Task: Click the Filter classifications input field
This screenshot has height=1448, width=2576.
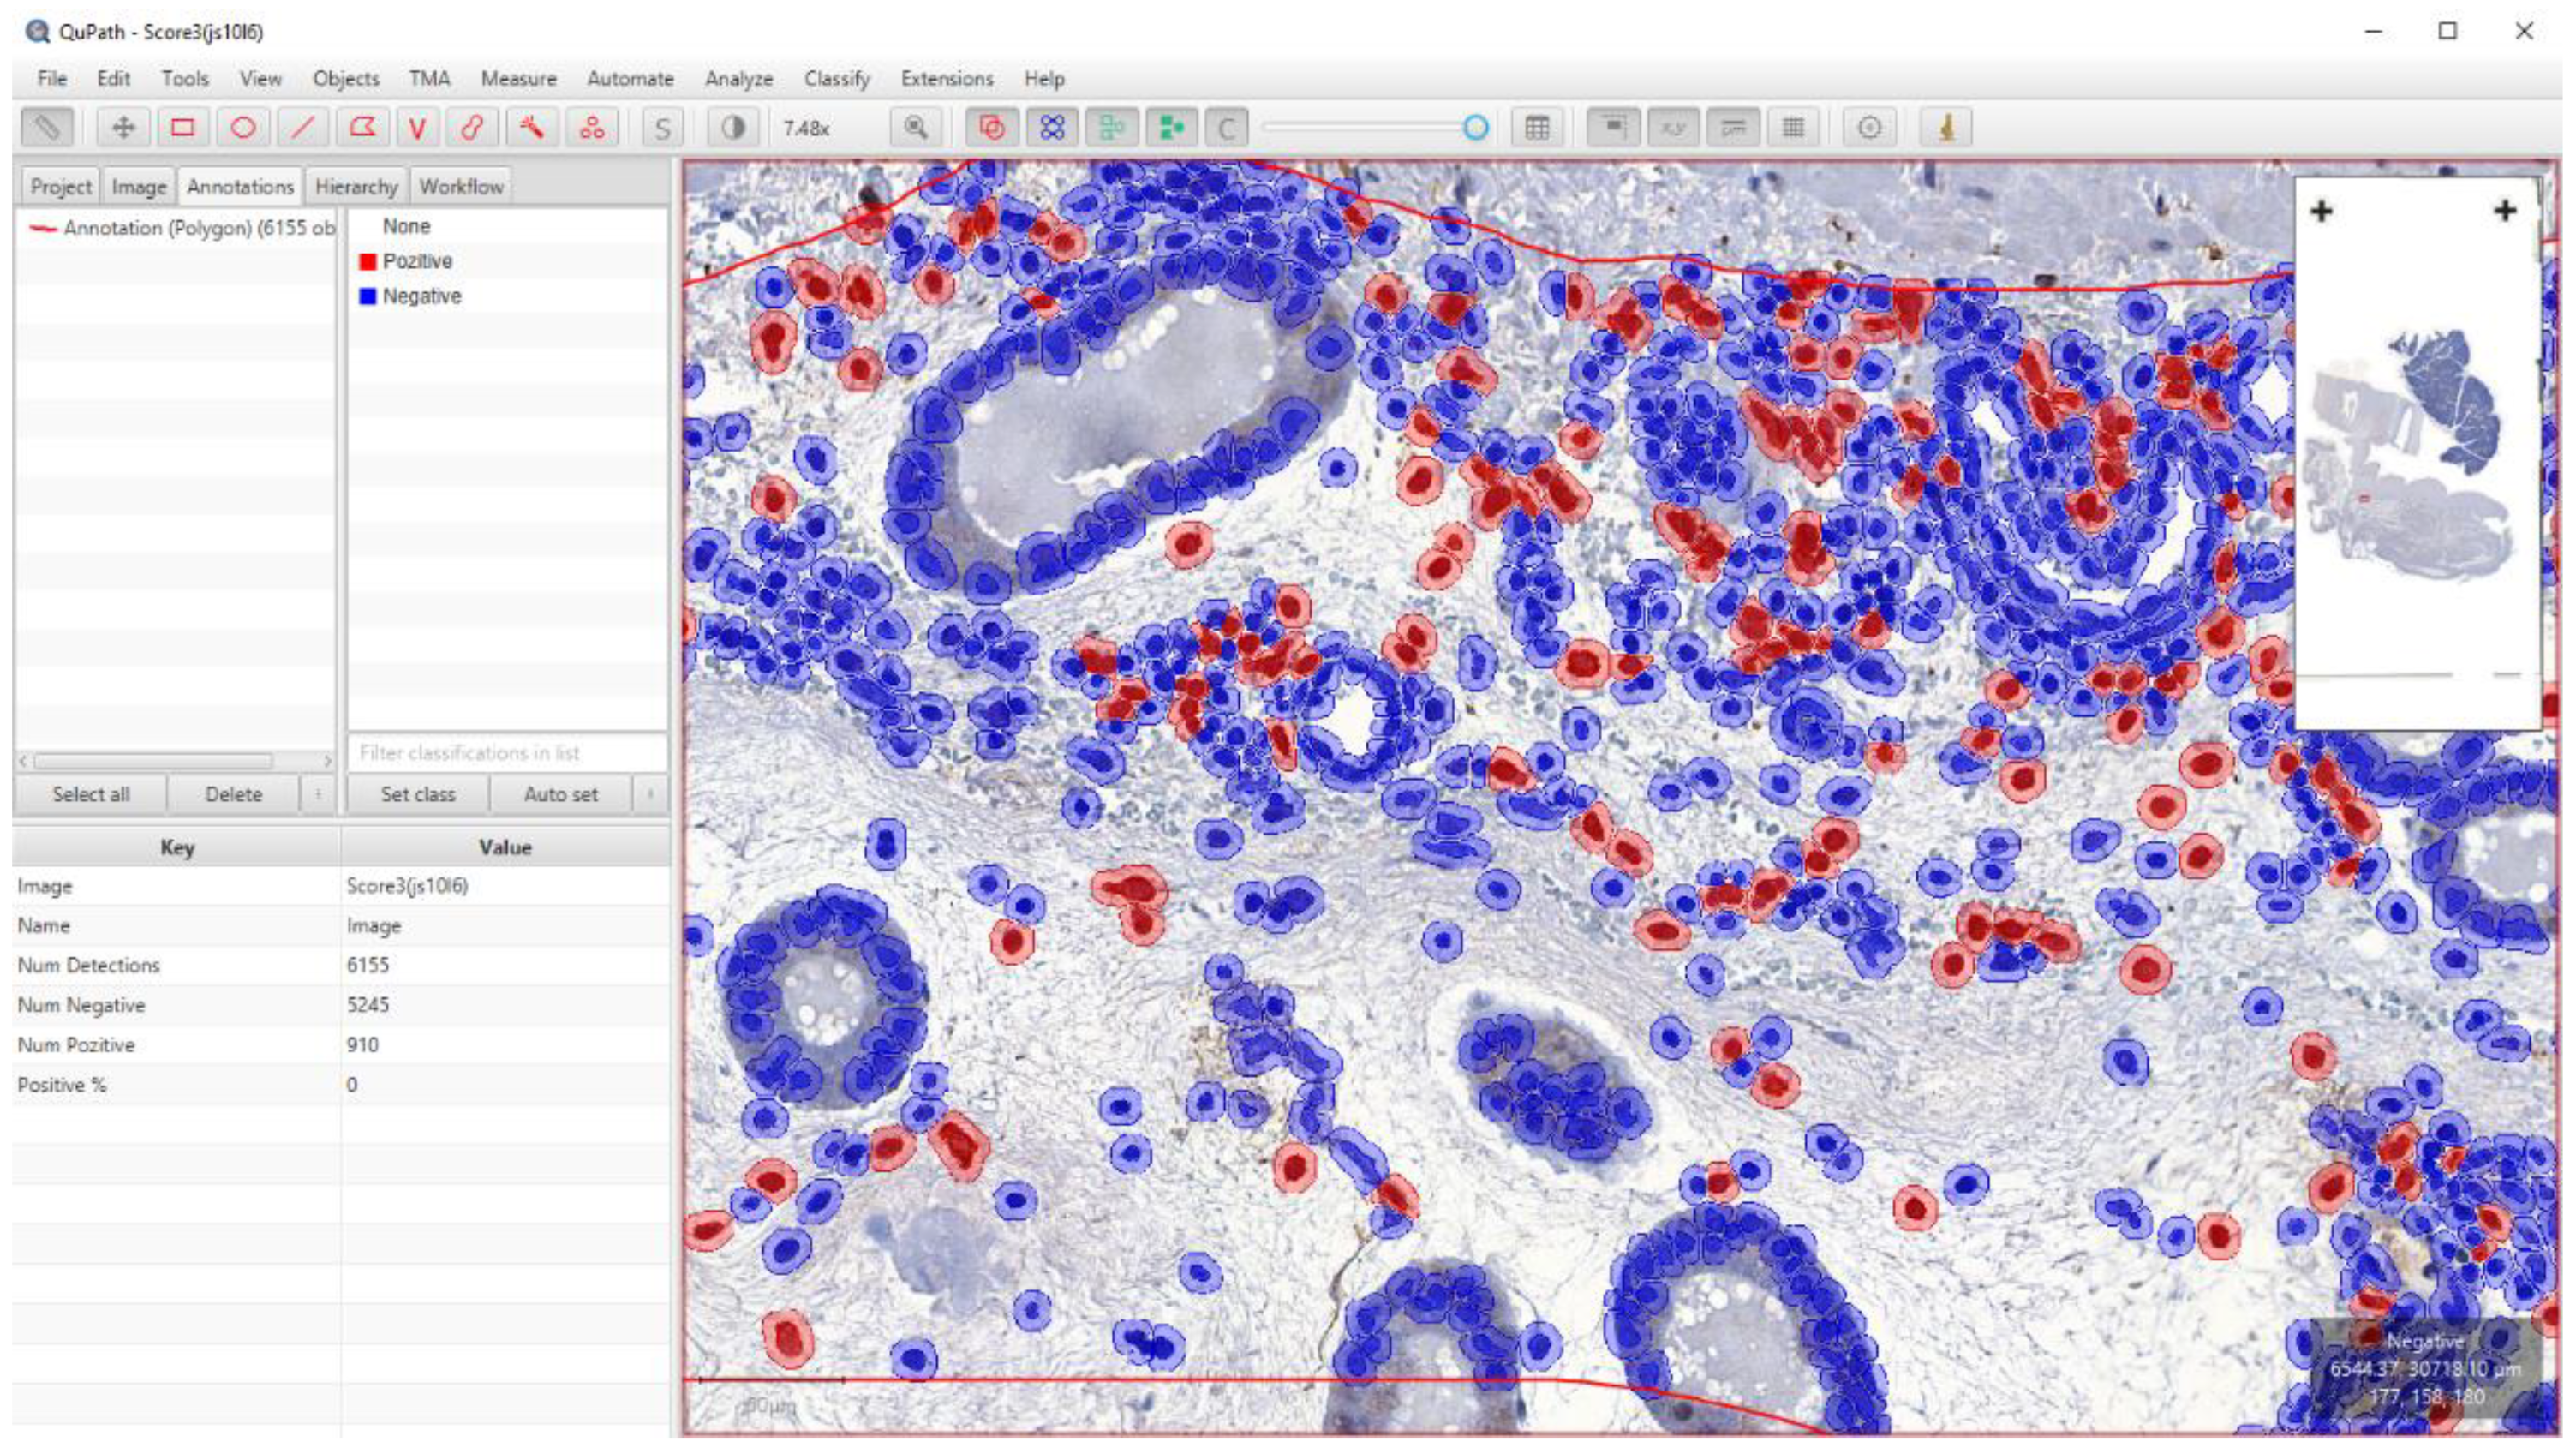Action: coord(507,753)
